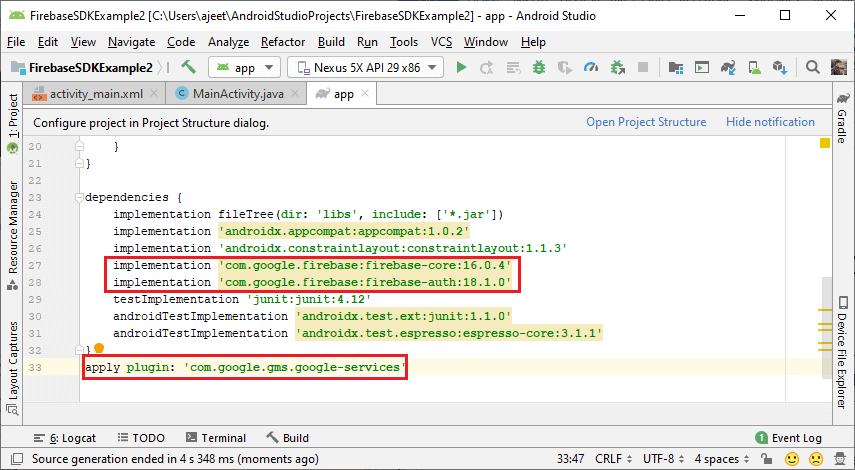Open the Nexus 5X API 29 device dropdown
855x470 pixels.
coord(365,68)
